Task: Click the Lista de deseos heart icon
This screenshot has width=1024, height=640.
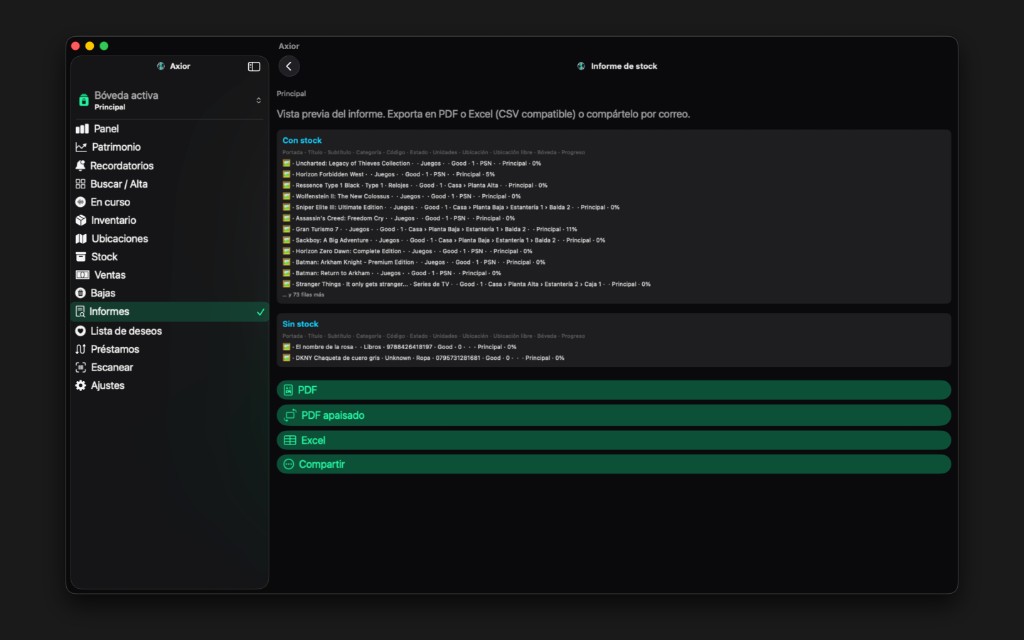Action: pyautogui.click(x=80, y=331)
